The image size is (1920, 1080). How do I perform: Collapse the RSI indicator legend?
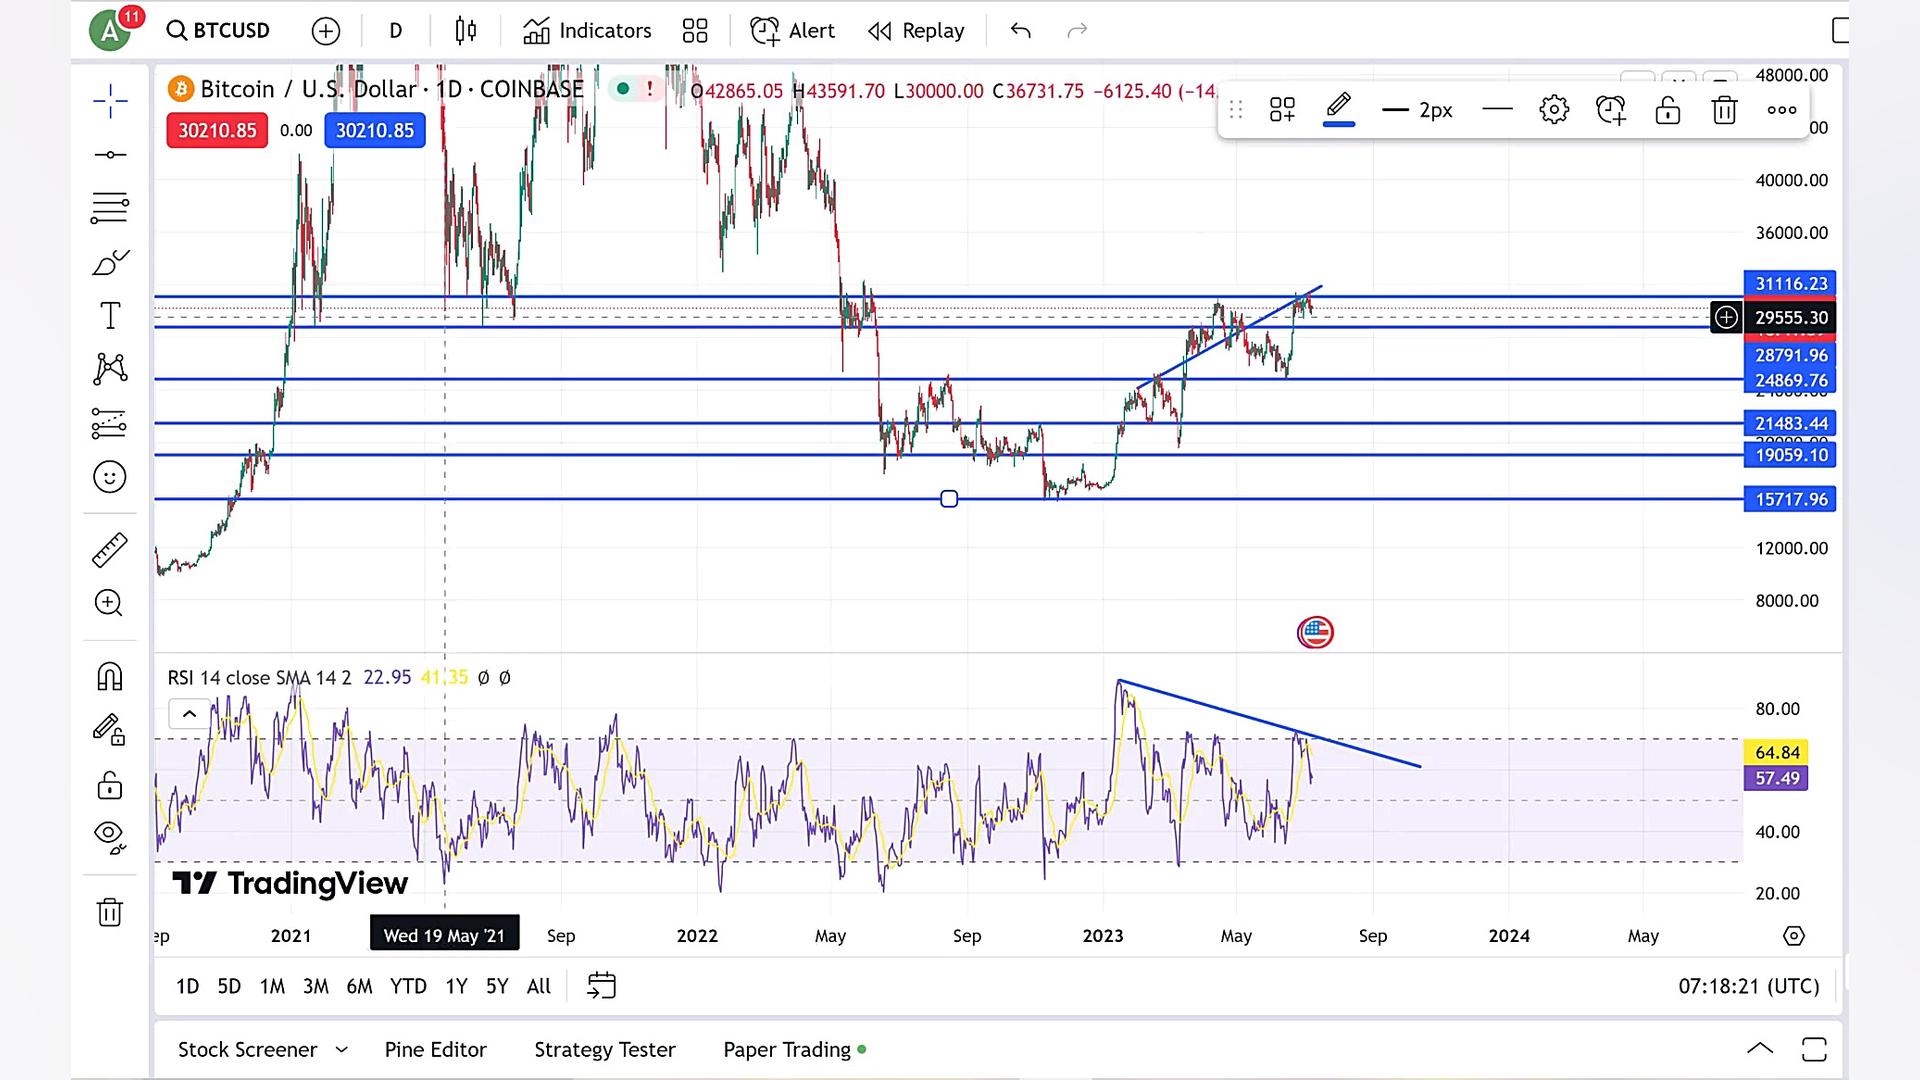(x=189, y=714)
